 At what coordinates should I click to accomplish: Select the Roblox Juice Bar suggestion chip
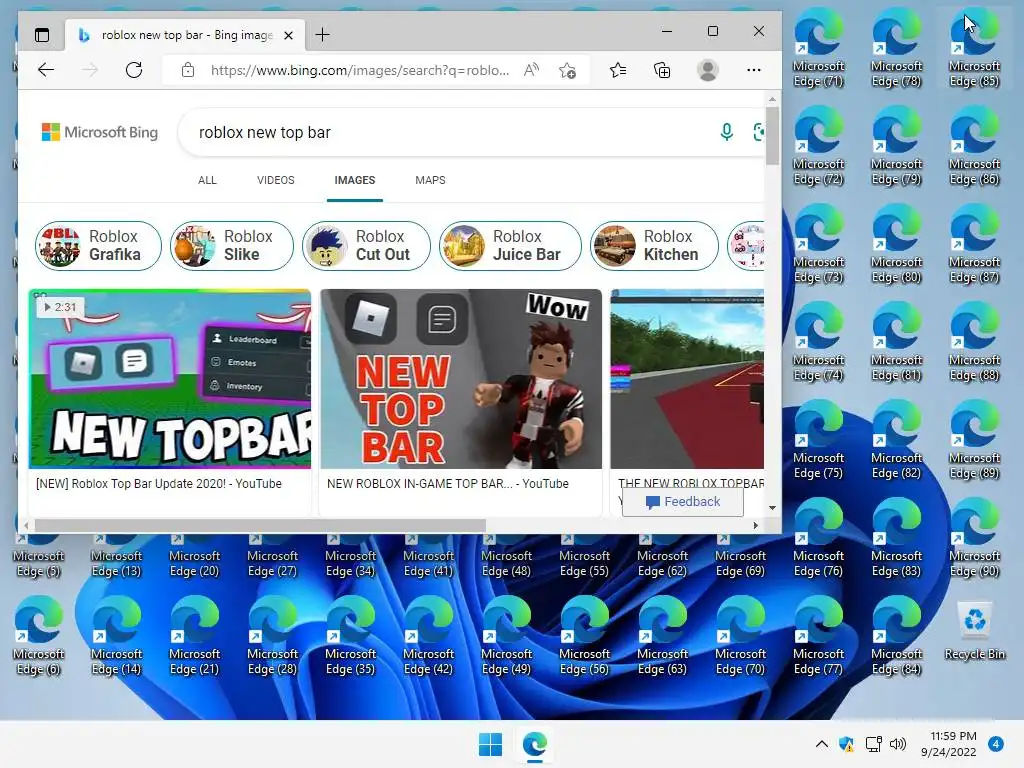pyautogui.click(x=510, y=246)
